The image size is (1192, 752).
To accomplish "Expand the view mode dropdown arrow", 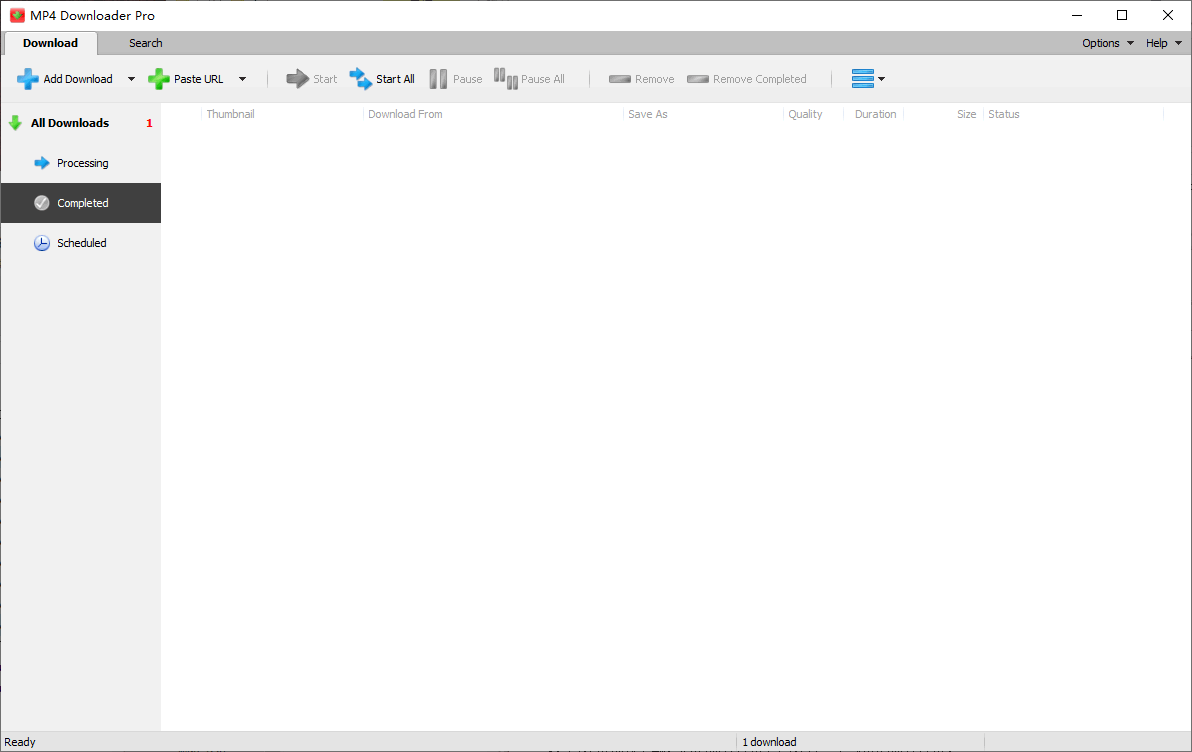I will [x=882, y=79].
